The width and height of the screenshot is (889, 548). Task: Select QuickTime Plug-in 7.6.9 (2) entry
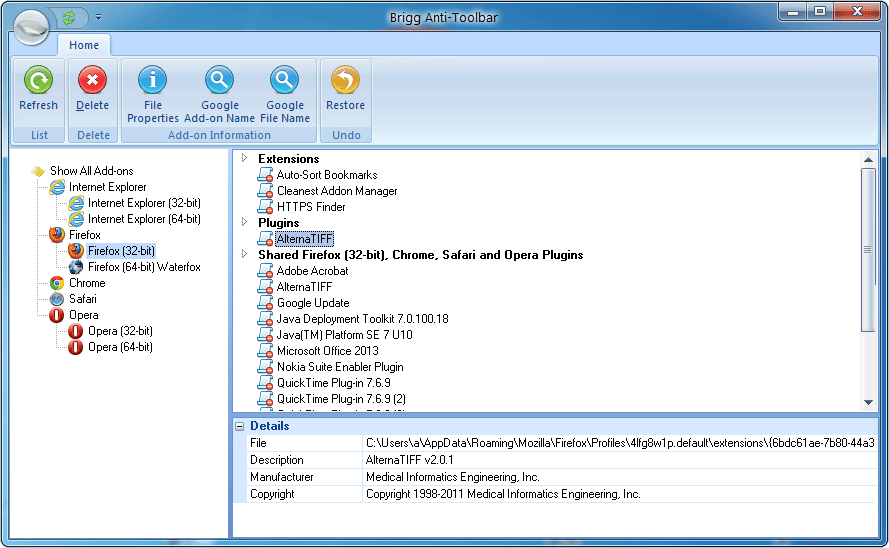point(341,399)
